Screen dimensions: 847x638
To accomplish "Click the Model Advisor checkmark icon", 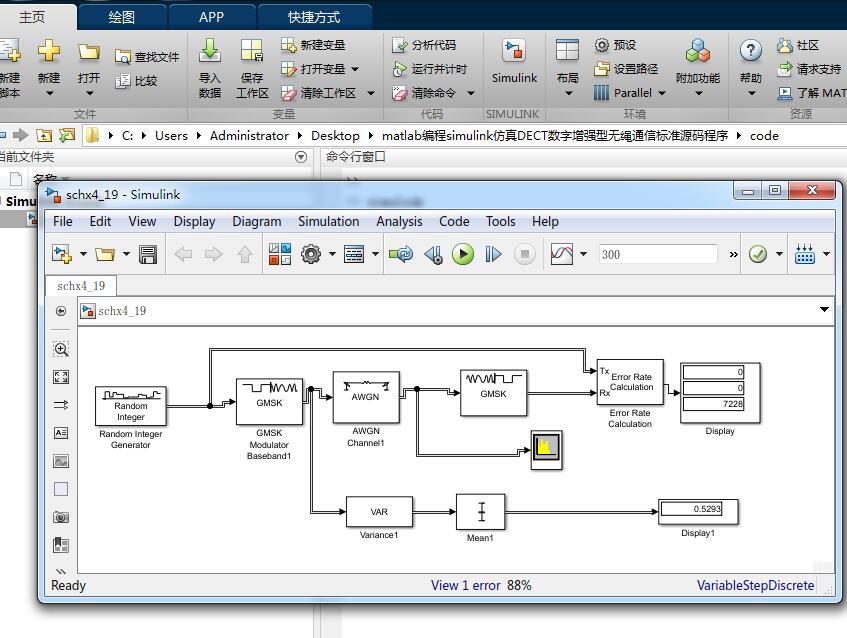I will click(x=758, y=254).
